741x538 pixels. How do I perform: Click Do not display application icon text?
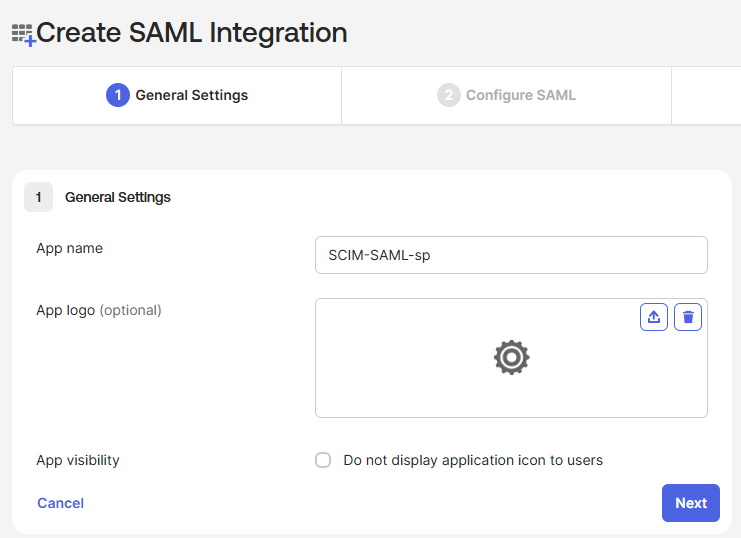pyautogui.click(x=473, y=460)
